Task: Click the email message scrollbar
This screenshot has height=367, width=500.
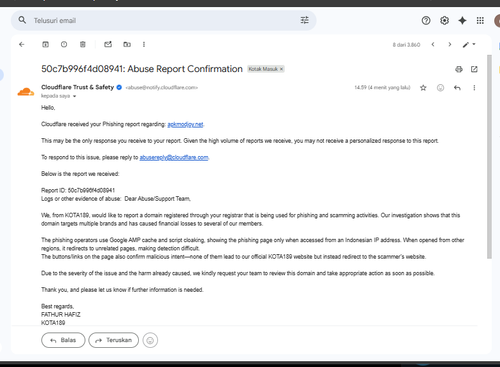Action: 489,157
